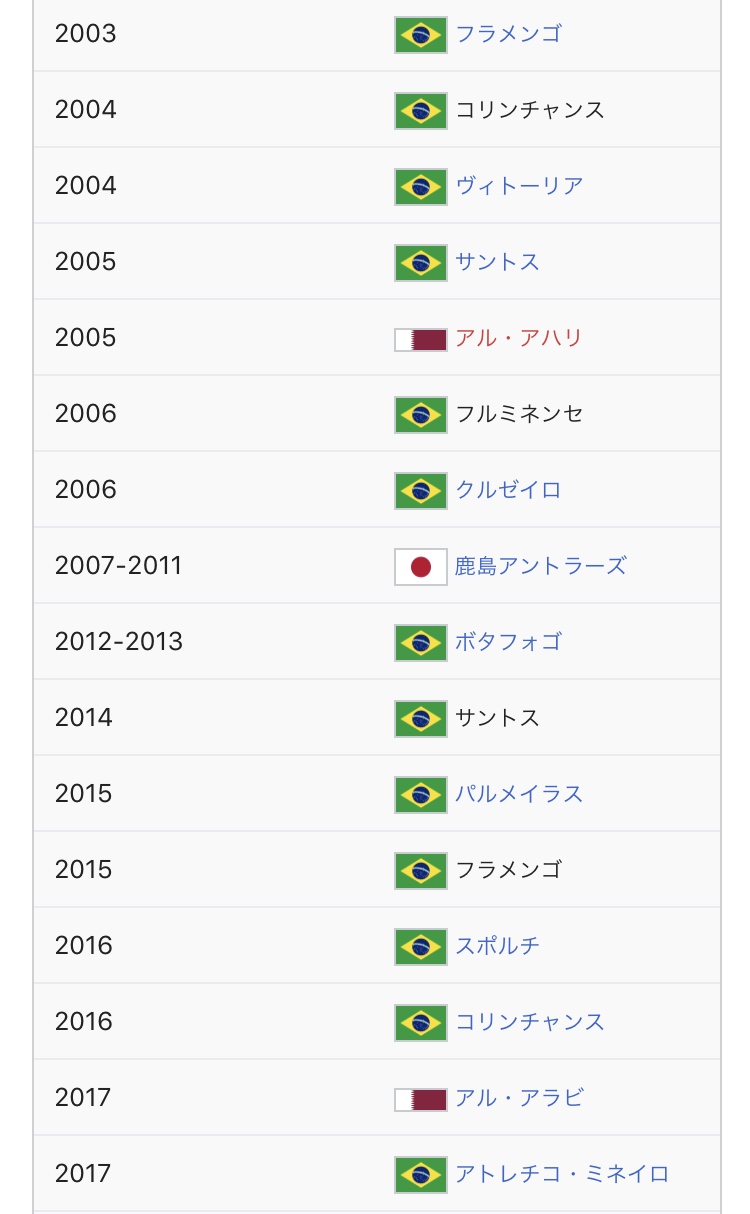Click the Qatar flag beside アル・アラビ
750x1214 pixels.
tap(420, 1099)
